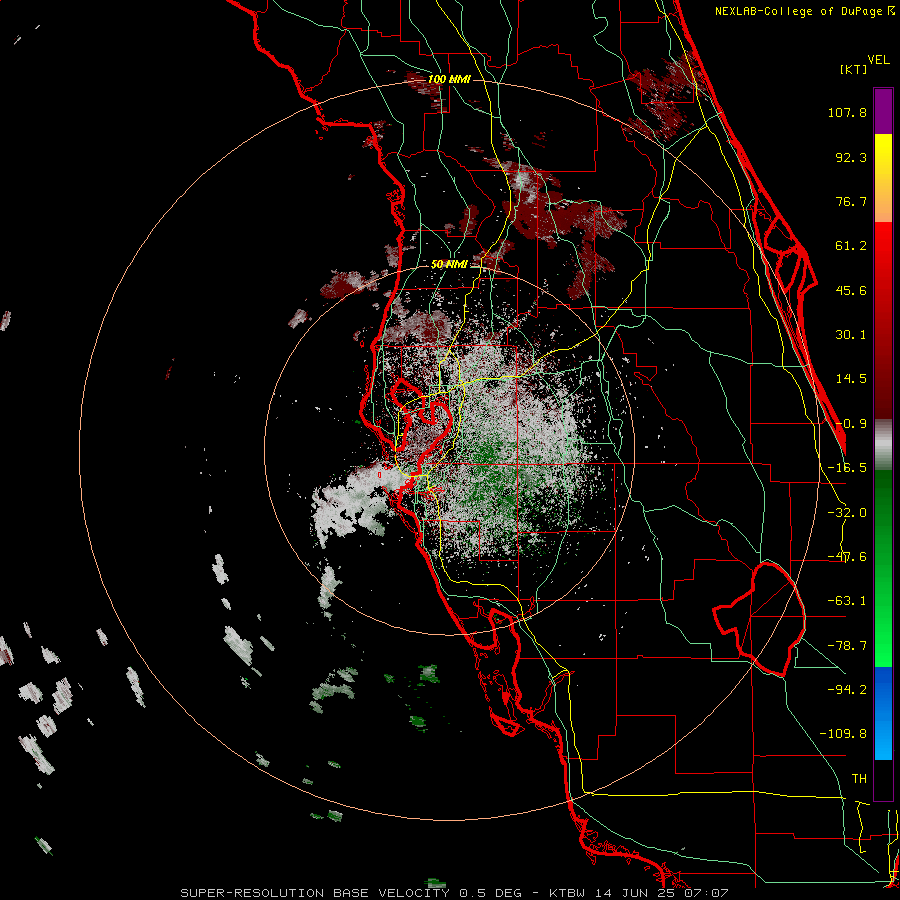This screenshot has width=900, height=900.
Task: Select the 45.6 velocity scale value
Action: (851, 290)
